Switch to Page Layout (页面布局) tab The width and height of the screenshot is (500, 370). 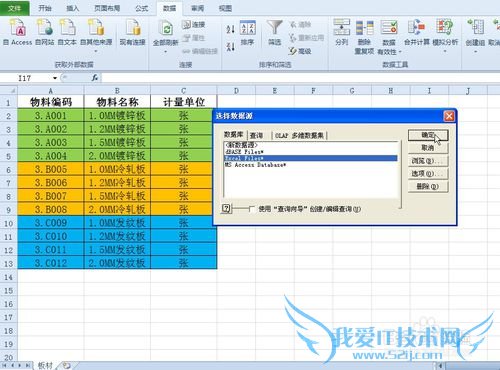[x=107, y=8]
